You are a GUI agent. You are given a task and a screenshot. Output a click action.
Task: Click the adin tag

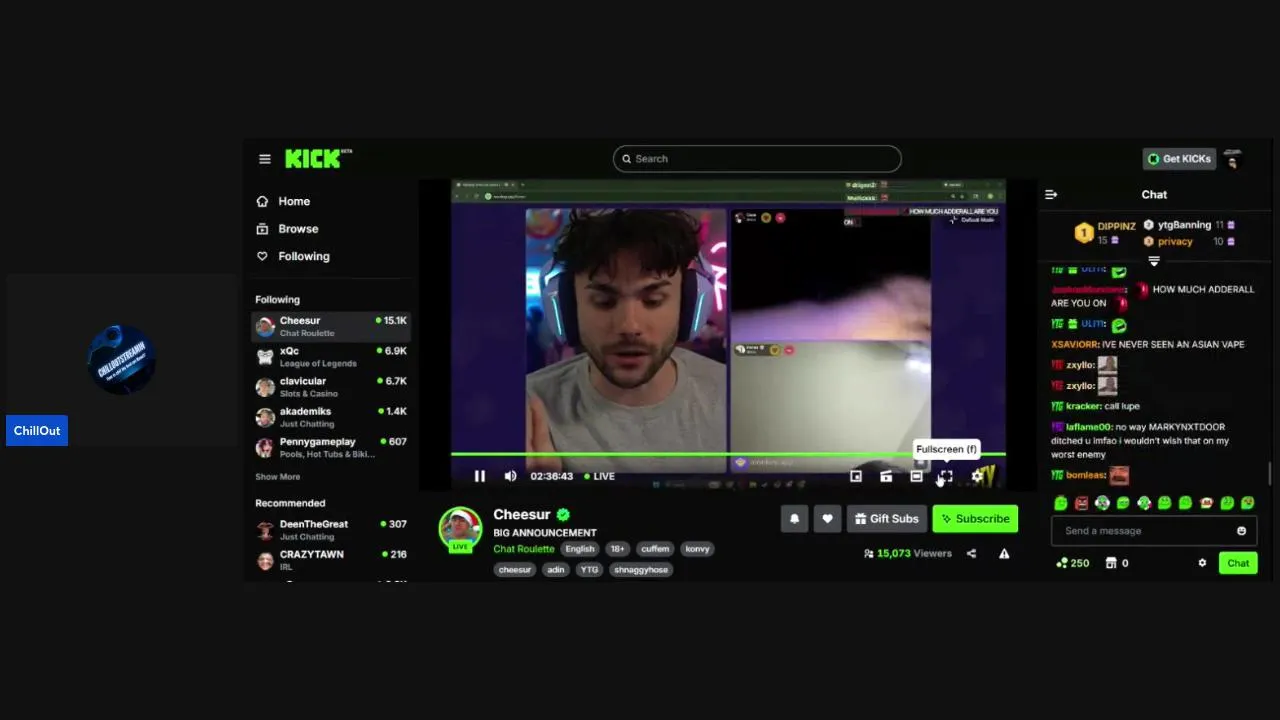click(556, 570)
